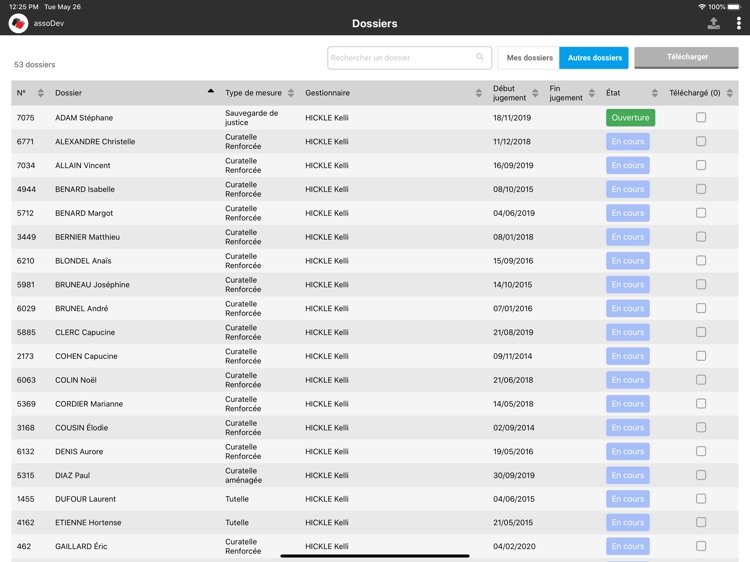Check BERNIER Matthieu download box
Screen dimensions: 750x562
701,236
